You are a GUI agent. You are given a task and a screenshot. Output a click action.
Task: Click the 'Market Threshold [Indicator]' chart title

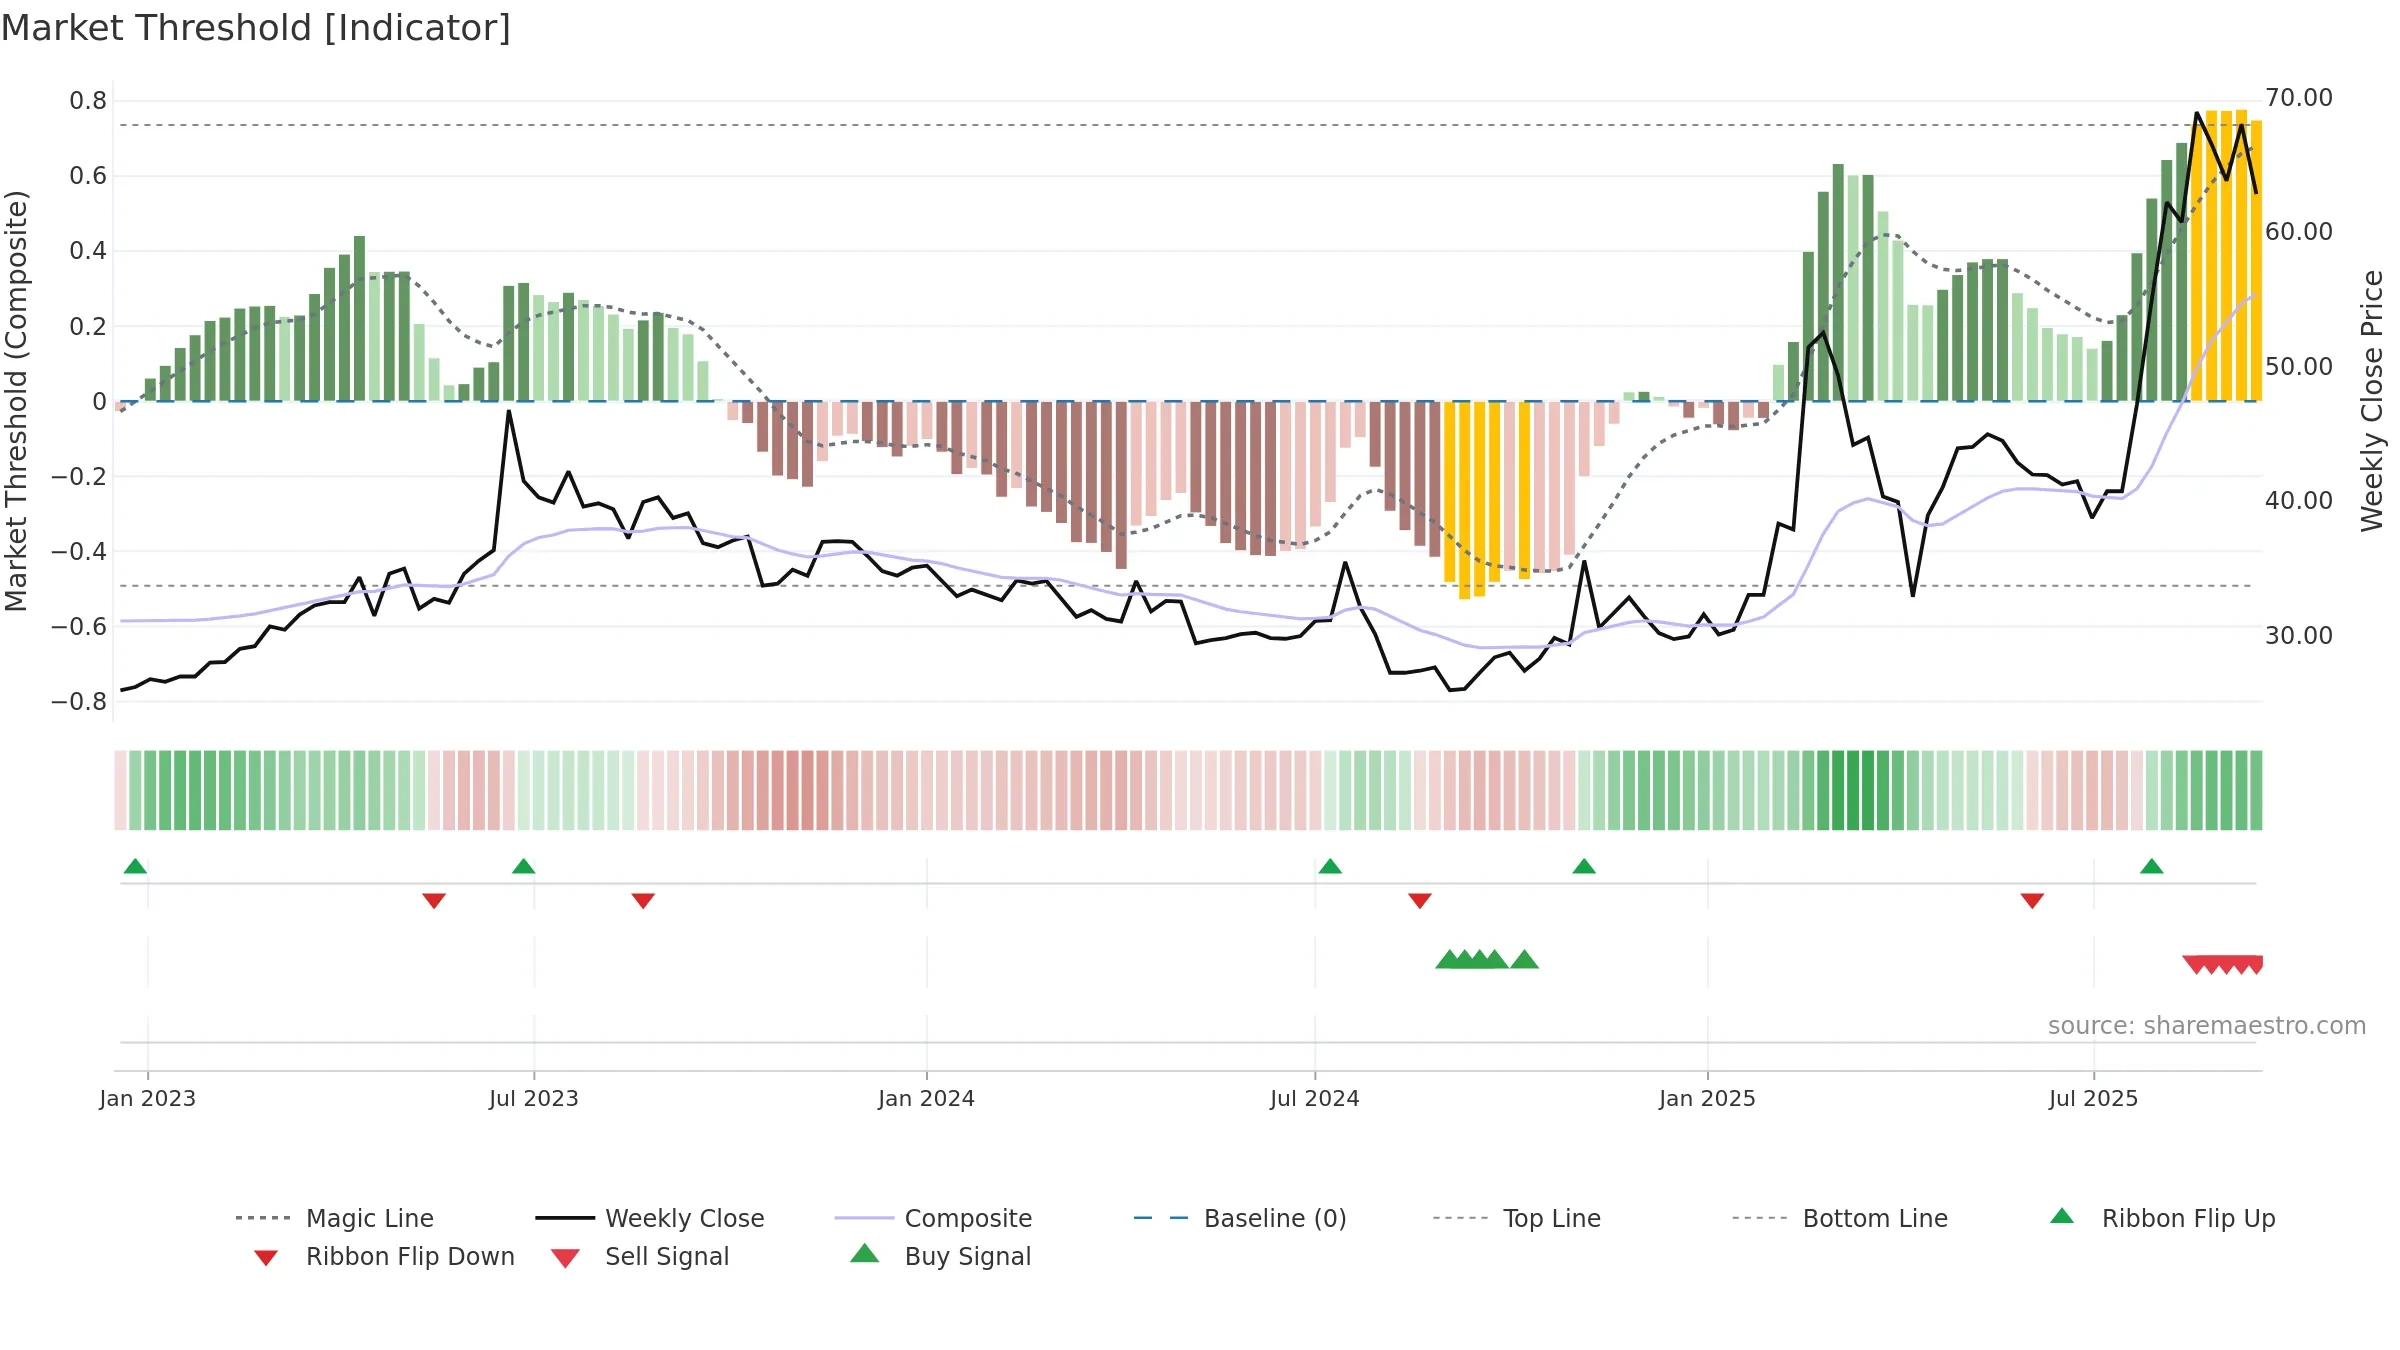point(256,28)
